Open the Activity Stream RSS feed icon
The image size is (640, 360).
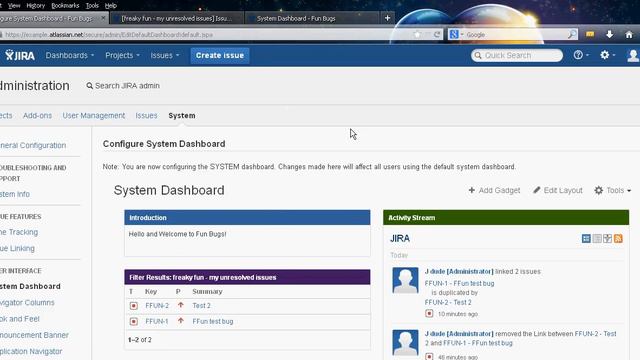(x=618, y=238)
